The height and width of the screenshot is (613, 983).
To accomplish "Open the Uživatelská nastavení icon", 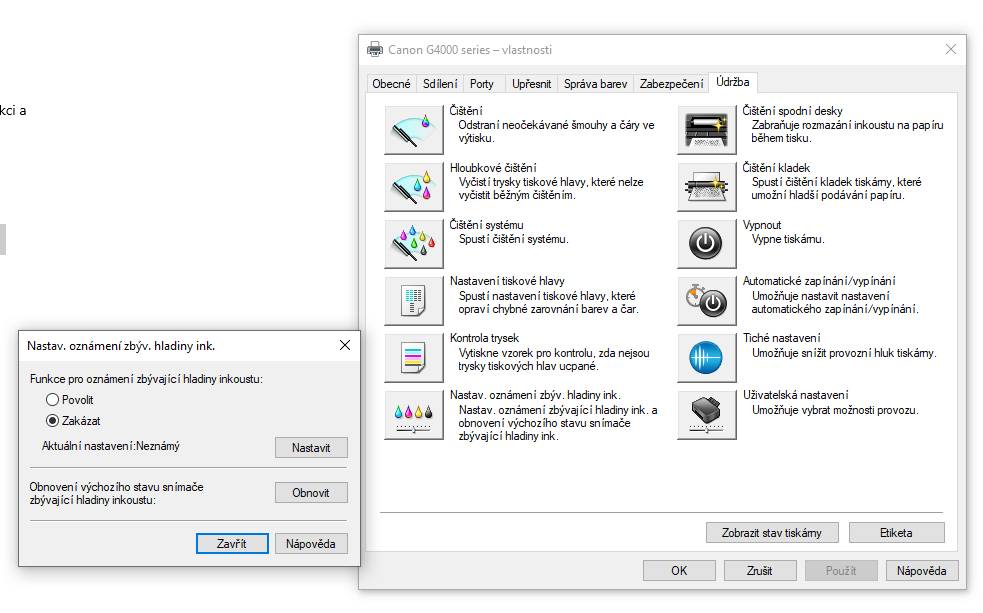I will pyautogui.click(x=707, y=415).
